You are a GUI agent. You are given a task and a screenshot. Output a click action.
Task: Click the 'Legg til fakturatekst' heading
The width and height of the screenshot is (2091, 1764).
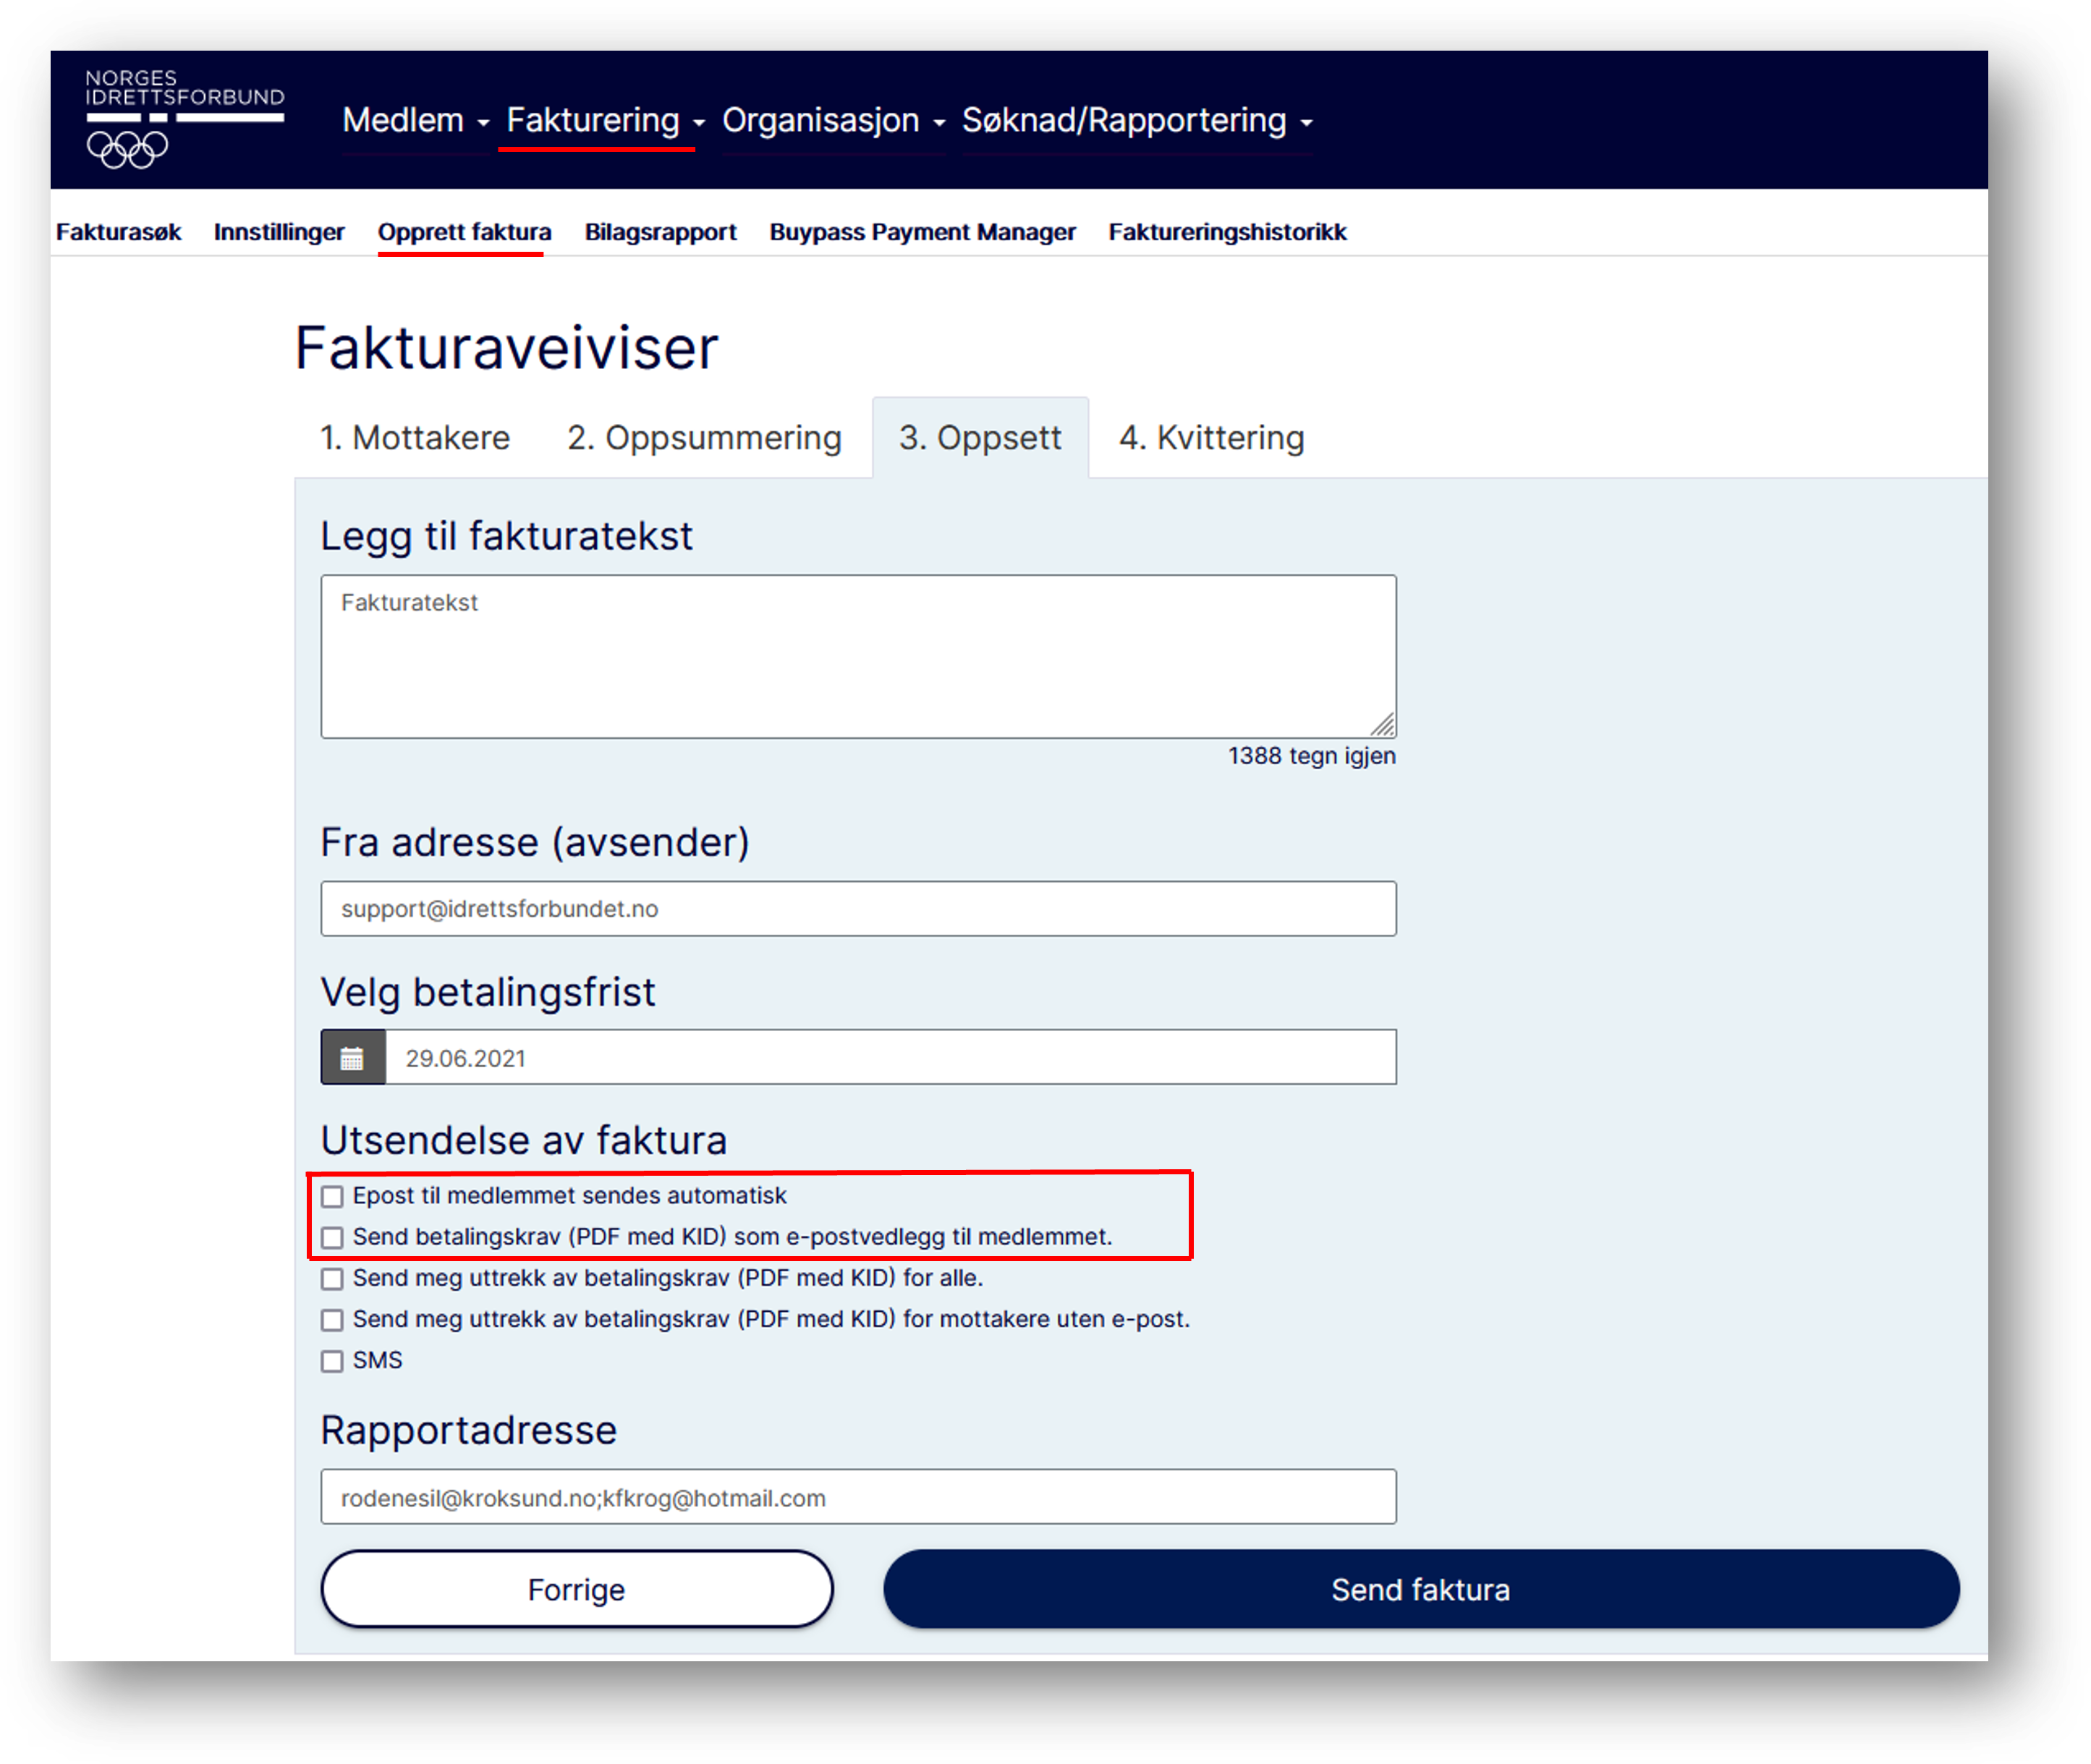tap(506, 537)
